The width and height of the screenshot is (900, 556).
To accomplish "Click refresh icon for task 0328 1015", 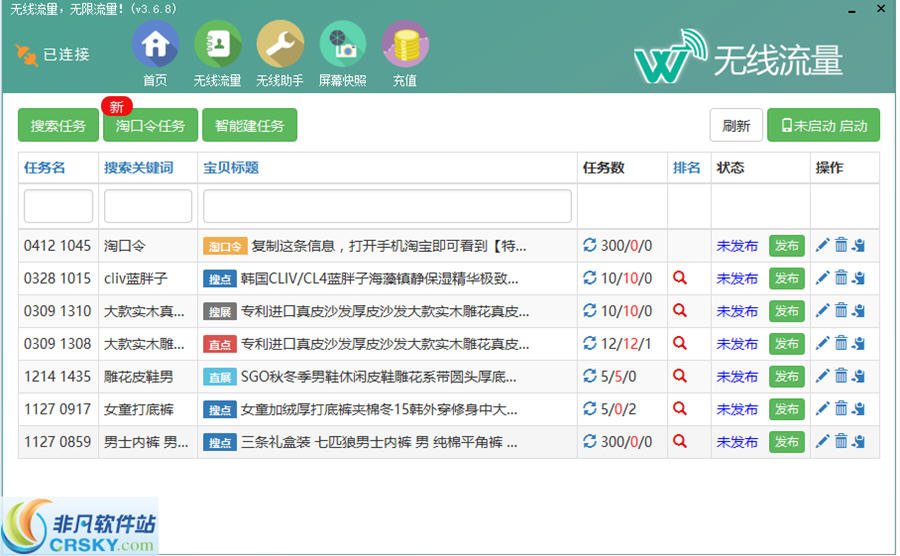I will click(589, 278).
